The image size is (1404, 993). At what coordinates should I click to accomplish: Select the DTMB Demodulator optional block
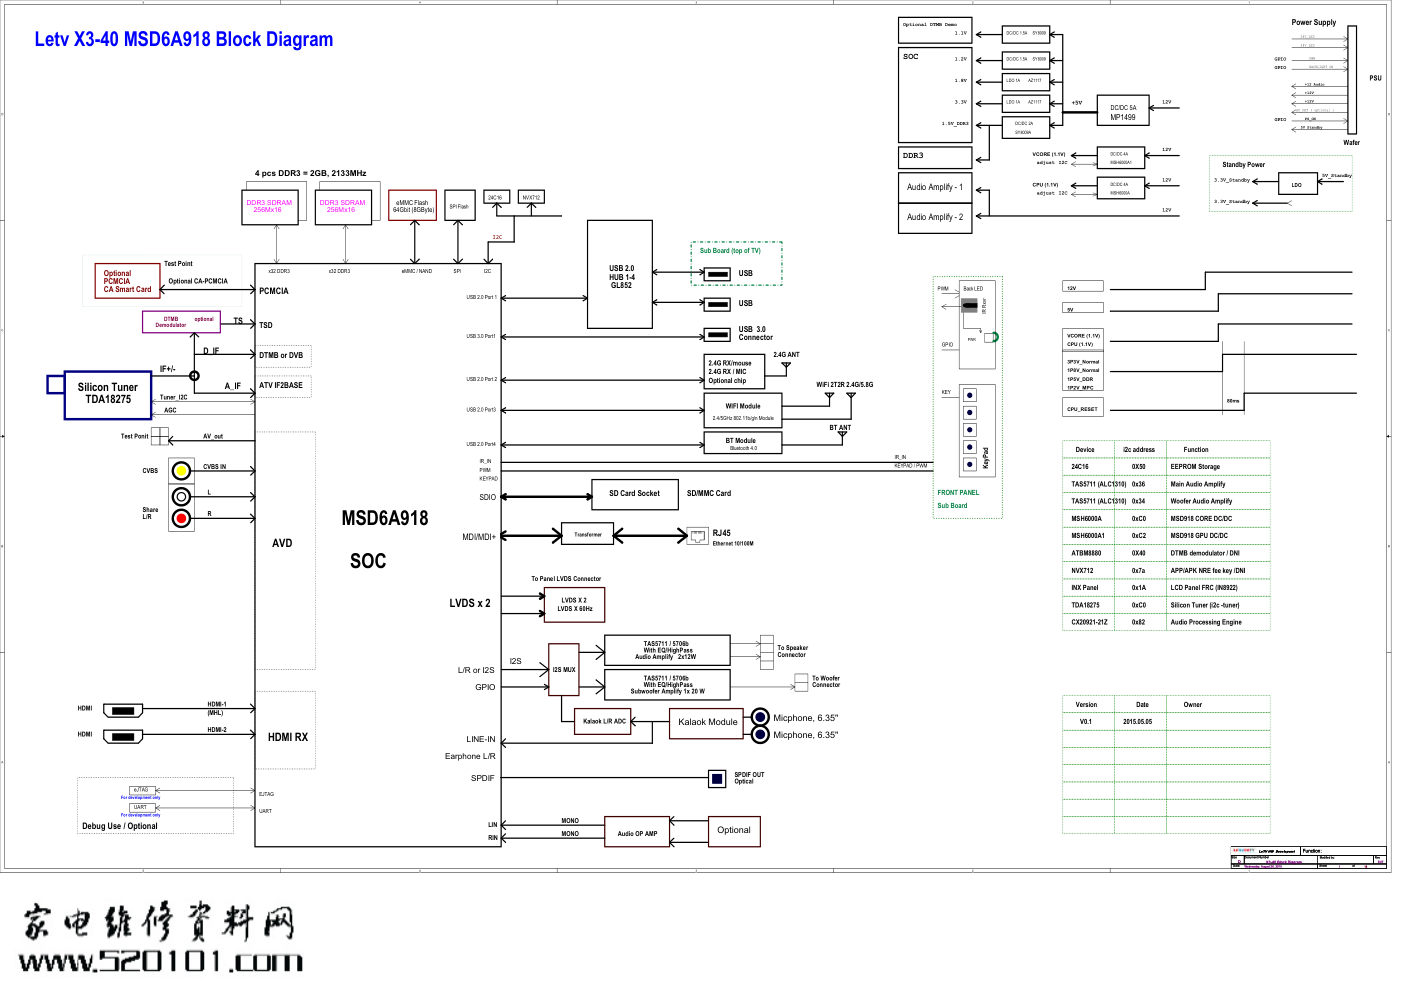click(181, 321)
